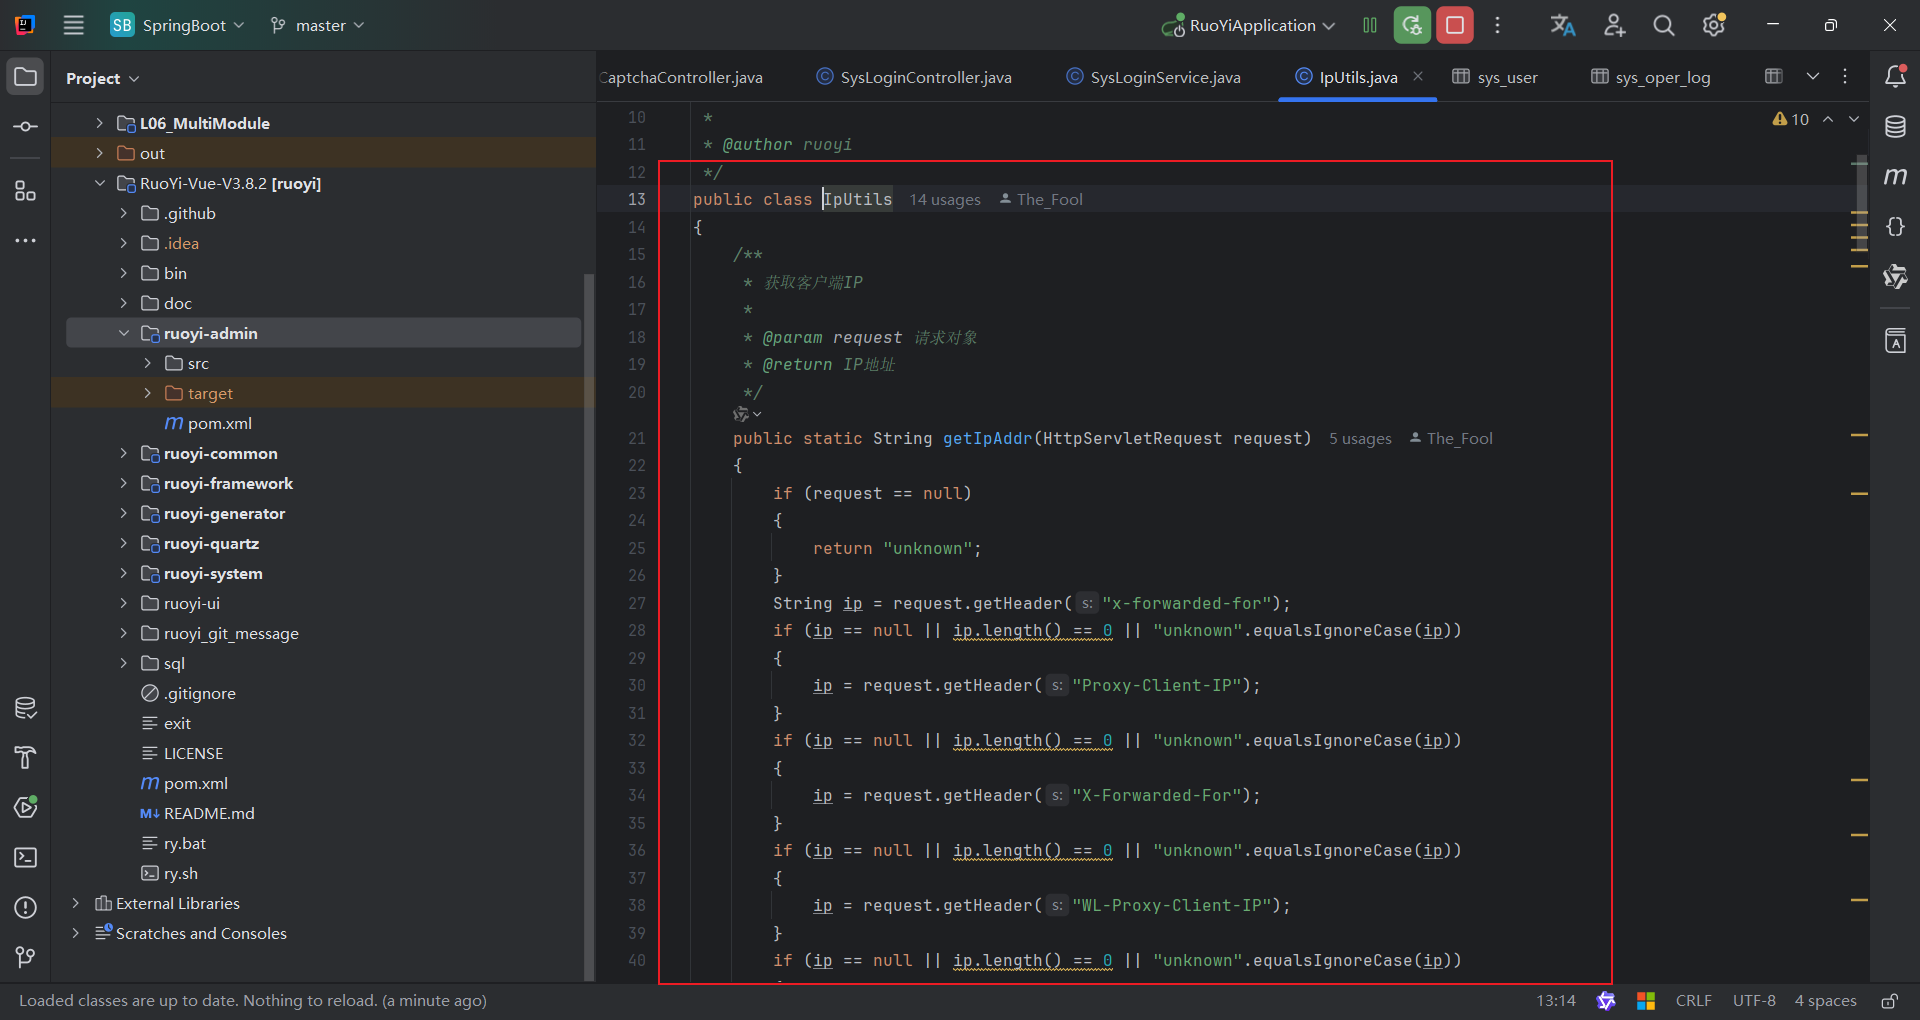Toggle read-only lock in status bar
The height and width of the screenshot is (1020, 1920).
point(1889,1001)
